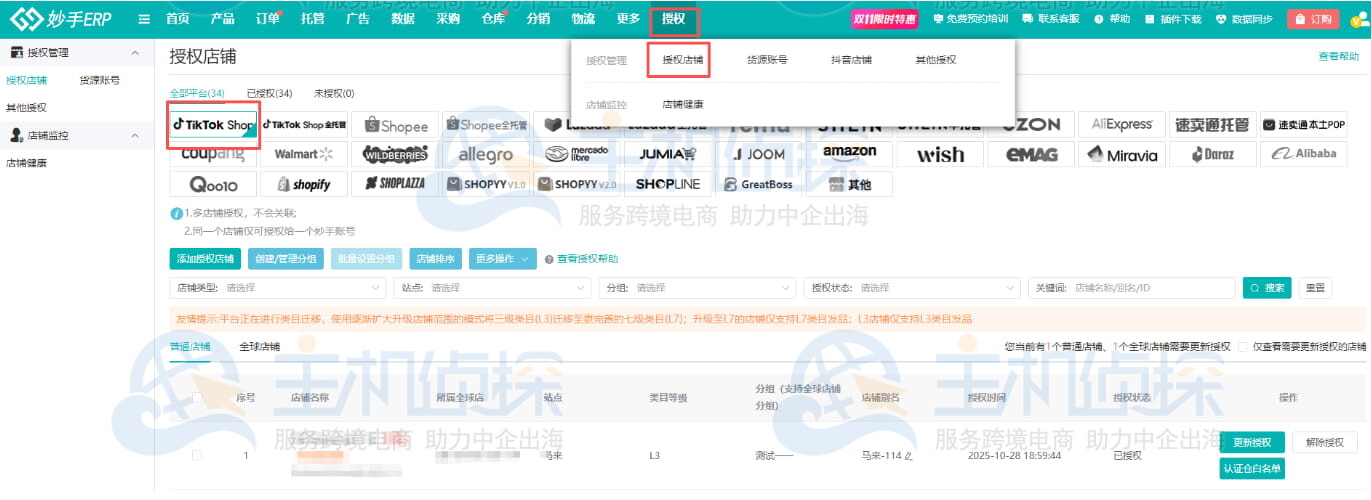Select the JUMIA platform tile
The image size is (1371, 500).
[668, 154]
